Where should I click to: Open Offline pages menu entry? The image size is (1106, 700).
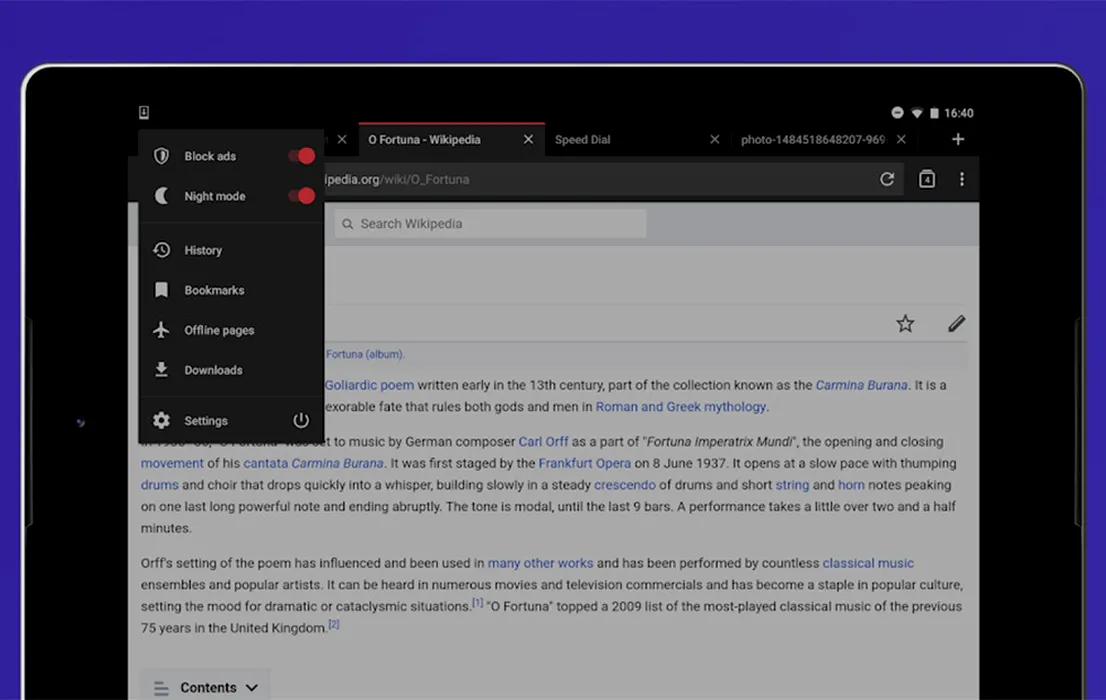click(231, 330)
